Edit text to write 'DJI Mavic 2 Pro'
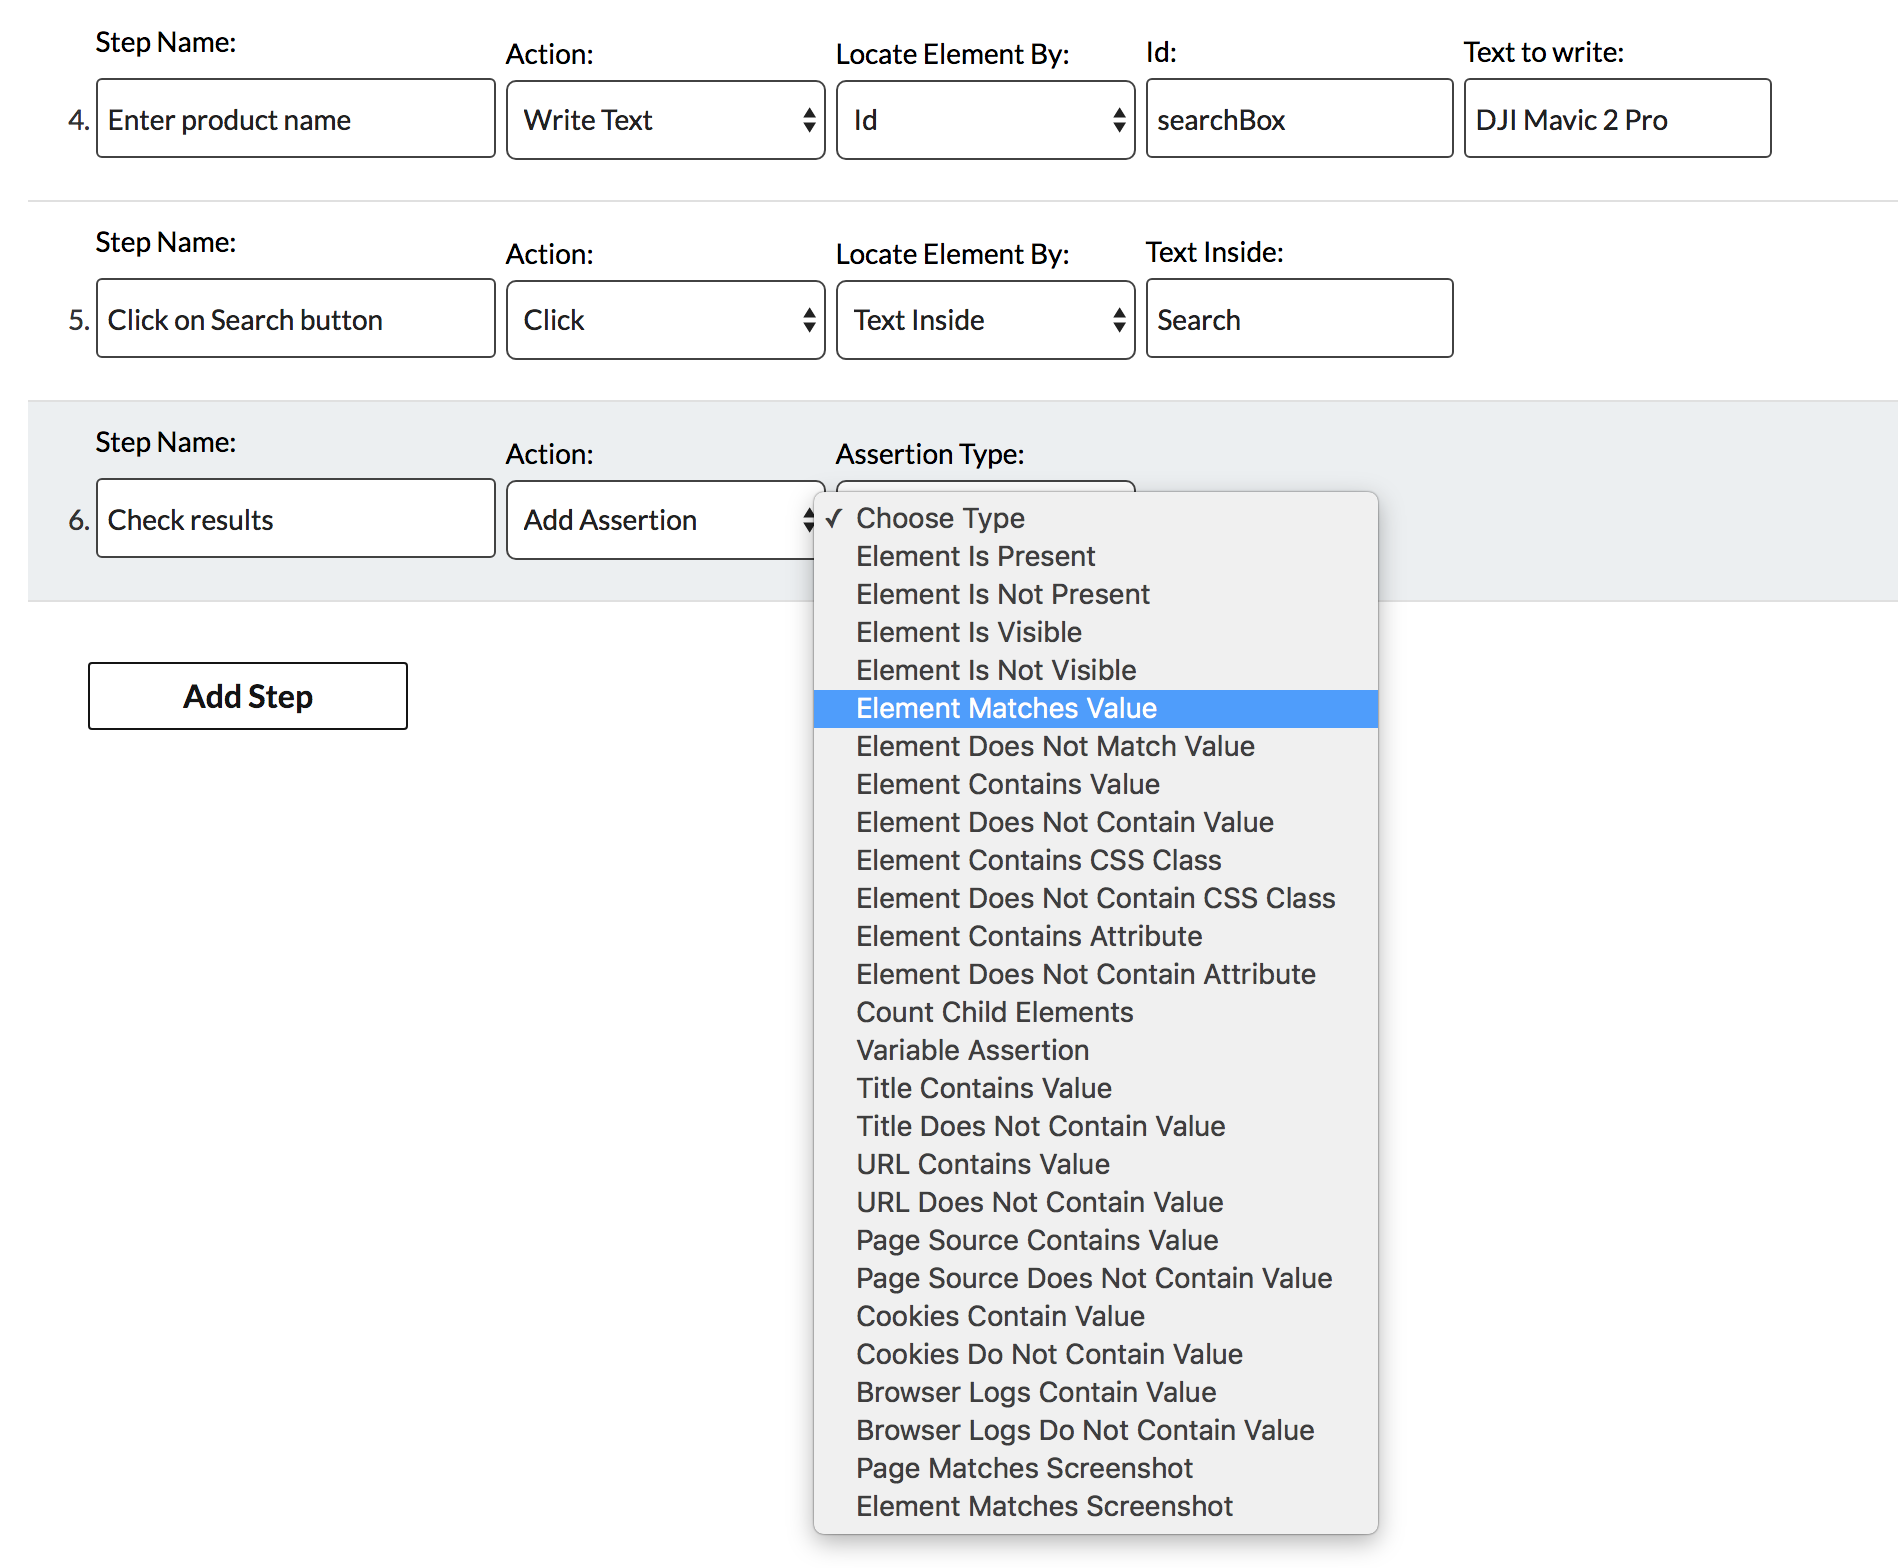Viewport: 1898px width, 1568px height. point(1617,119)
